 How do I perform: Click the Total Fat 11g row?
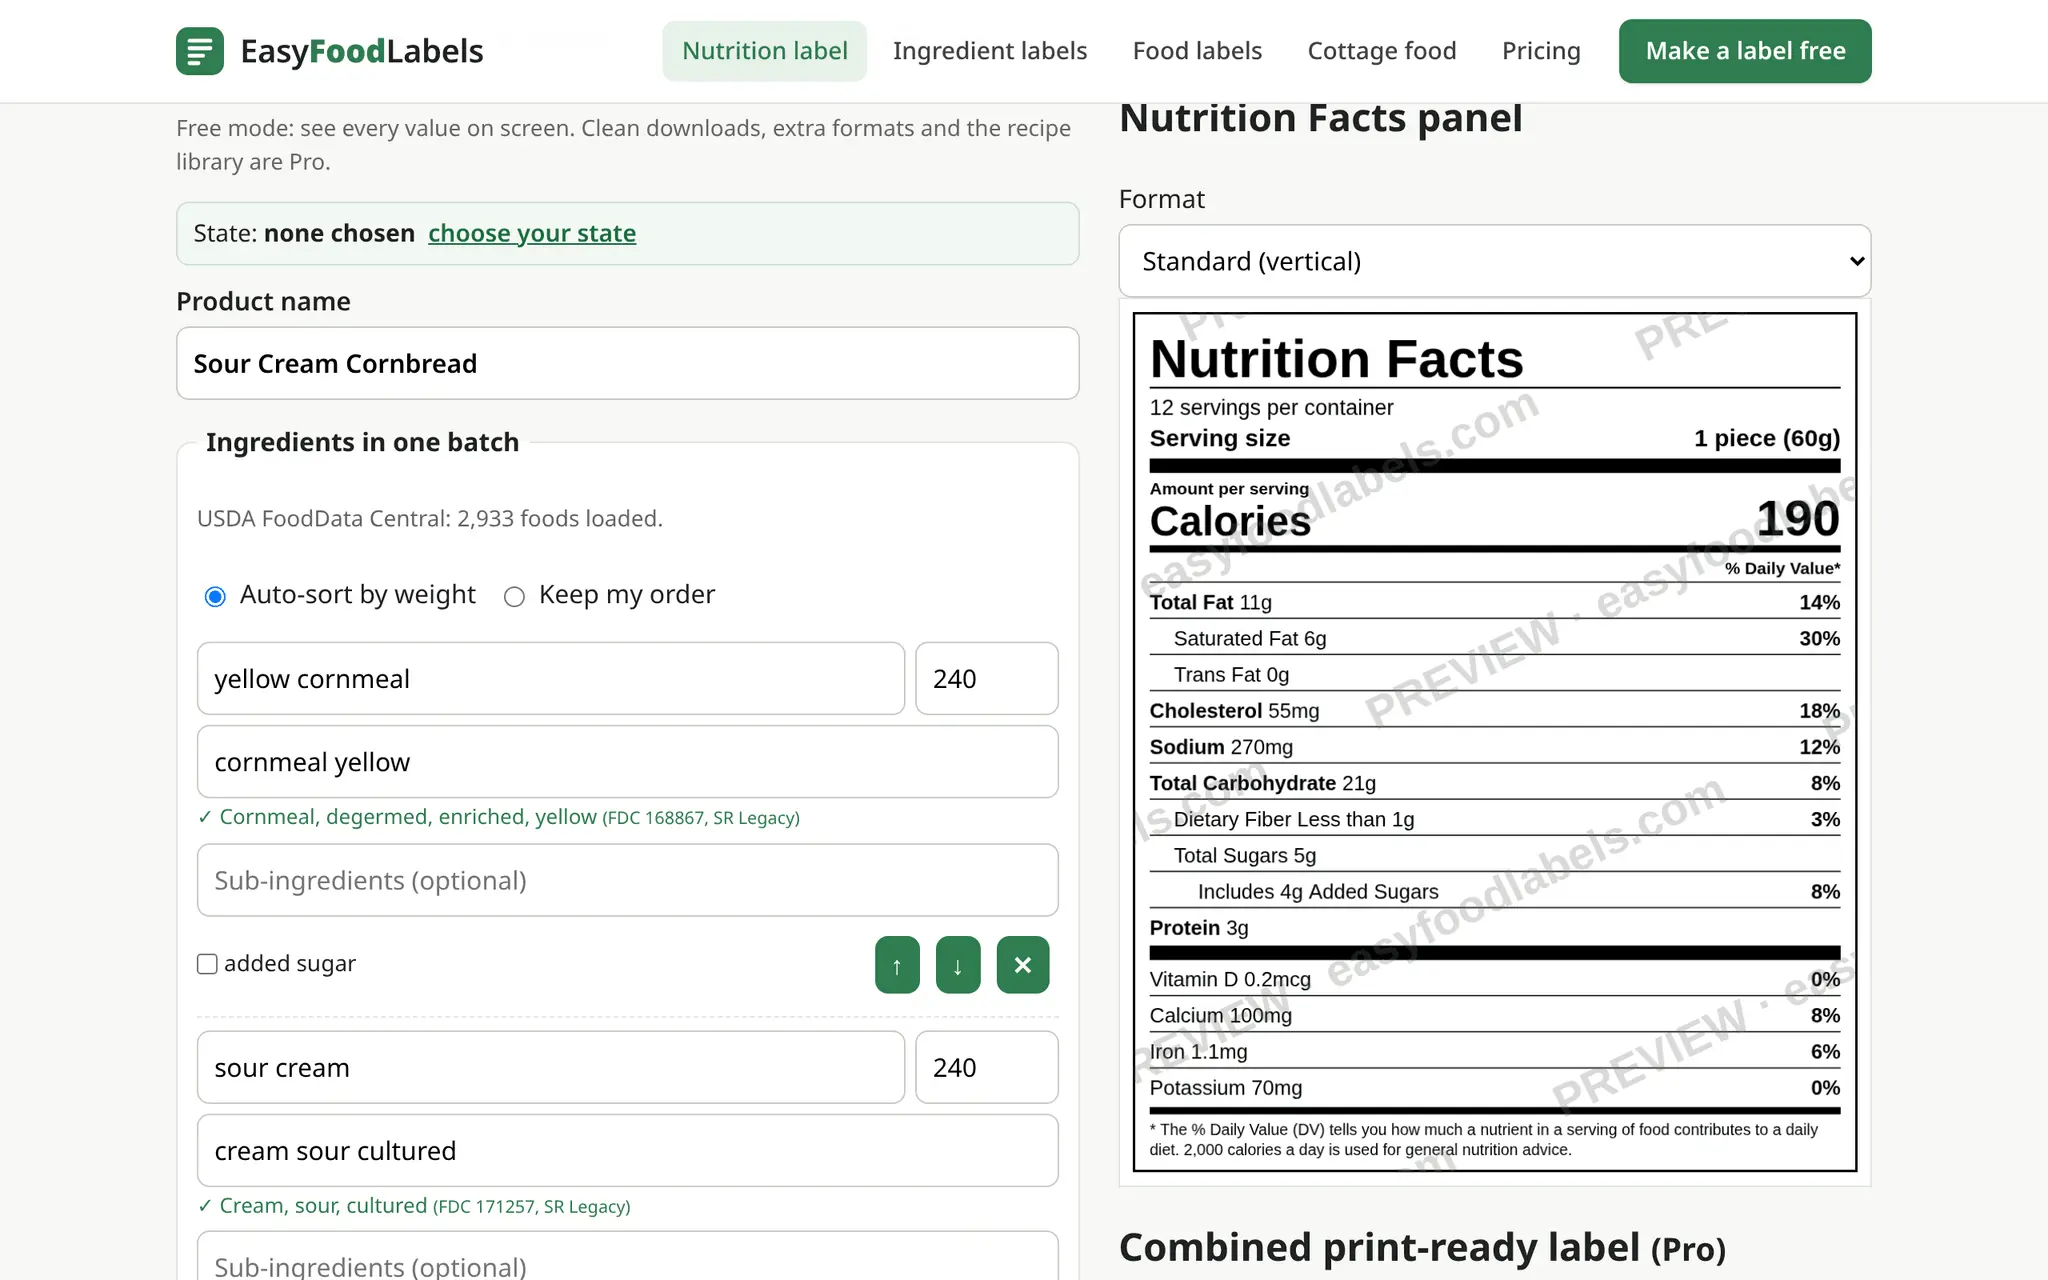click(1495, 602)
